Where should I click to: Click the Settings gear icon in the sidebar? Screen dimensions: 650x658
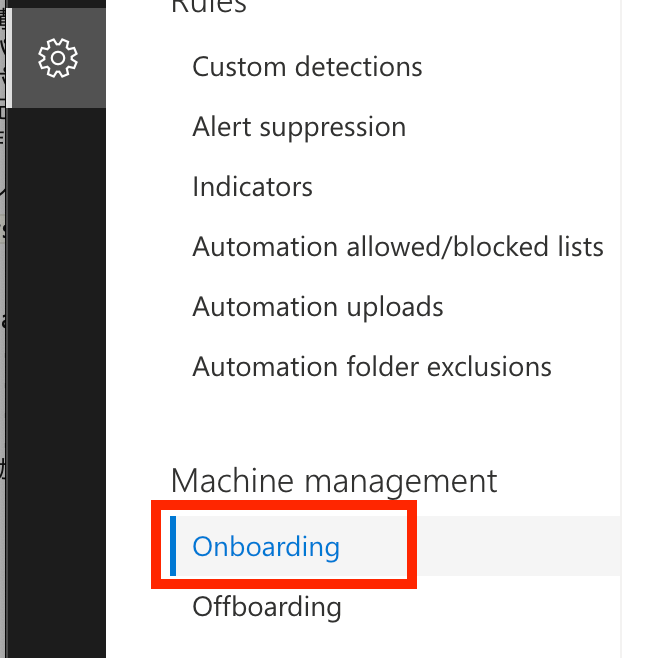click(x=58, y=58)
